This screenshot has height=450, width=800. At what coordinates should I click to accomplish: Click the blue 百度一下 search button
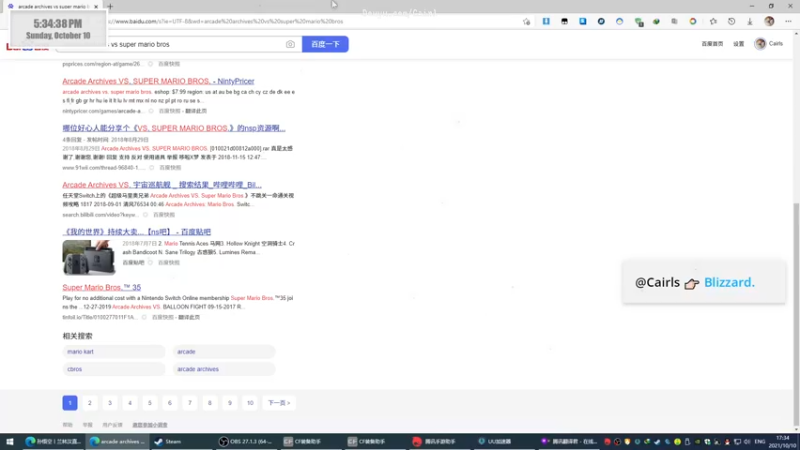[325, 44]
